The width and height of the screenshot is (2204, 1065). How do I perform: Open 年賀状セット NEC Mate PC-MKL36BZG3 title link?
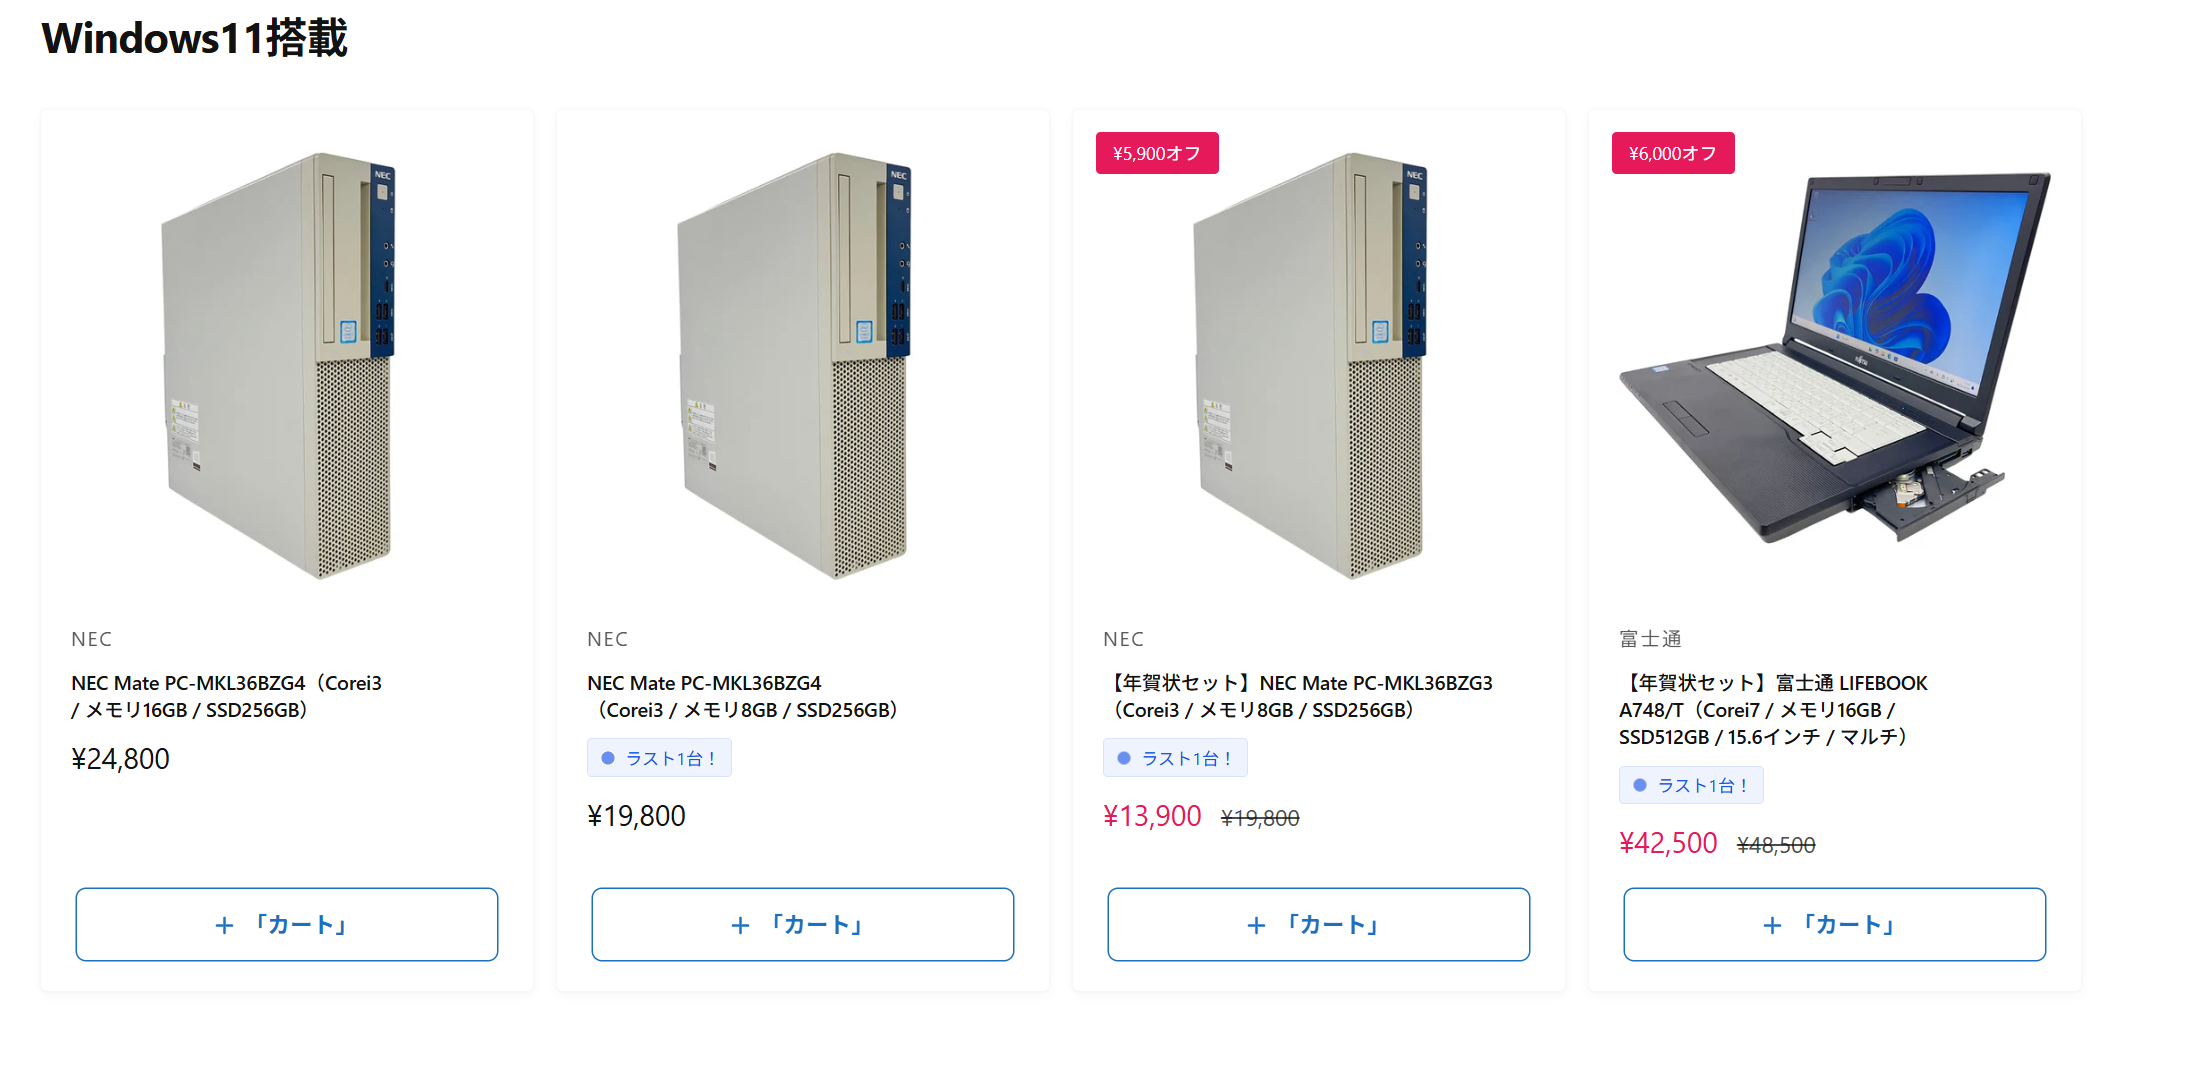[1298, 696]
